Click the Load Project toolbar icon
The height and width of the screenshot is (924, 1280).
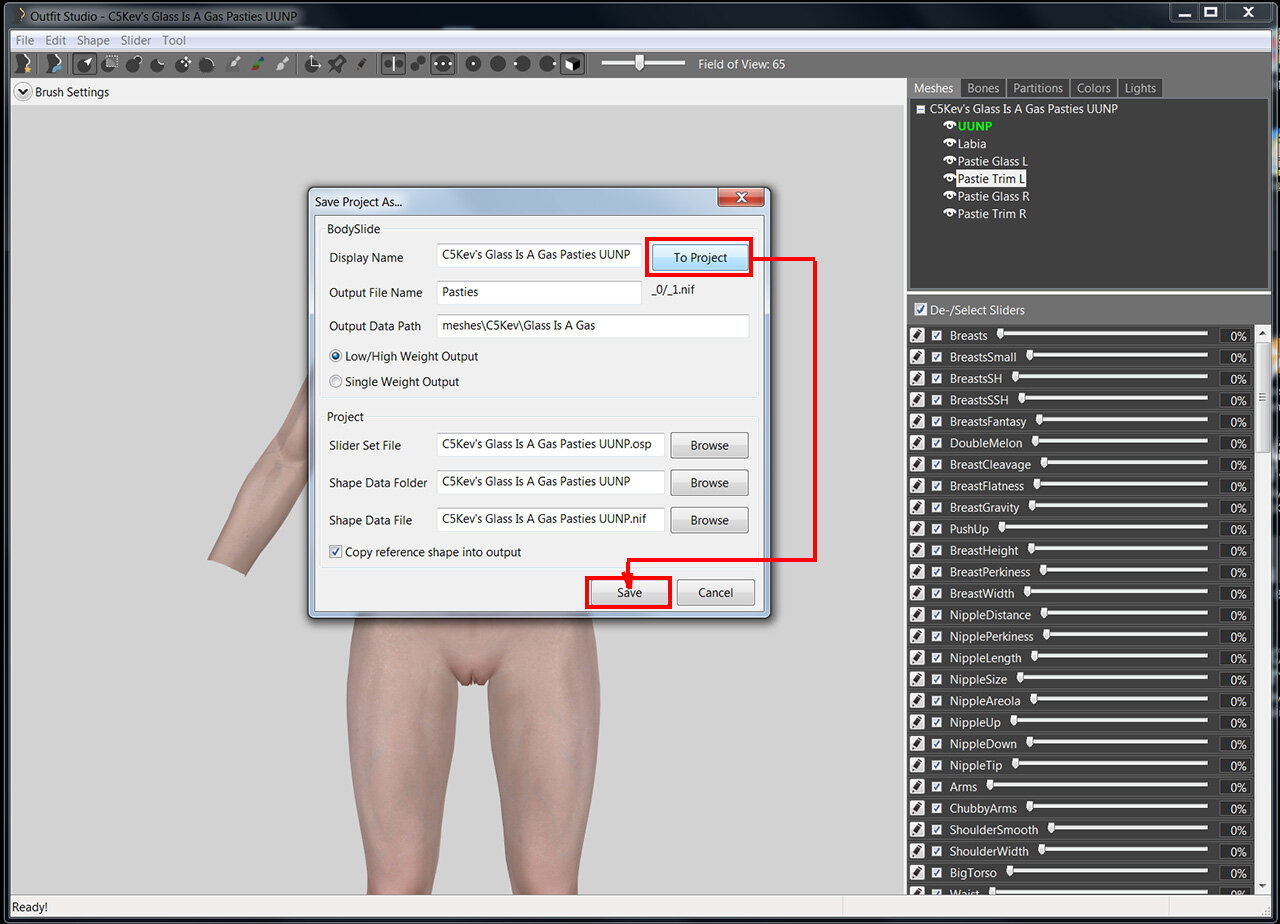click(x=53, y=64)
